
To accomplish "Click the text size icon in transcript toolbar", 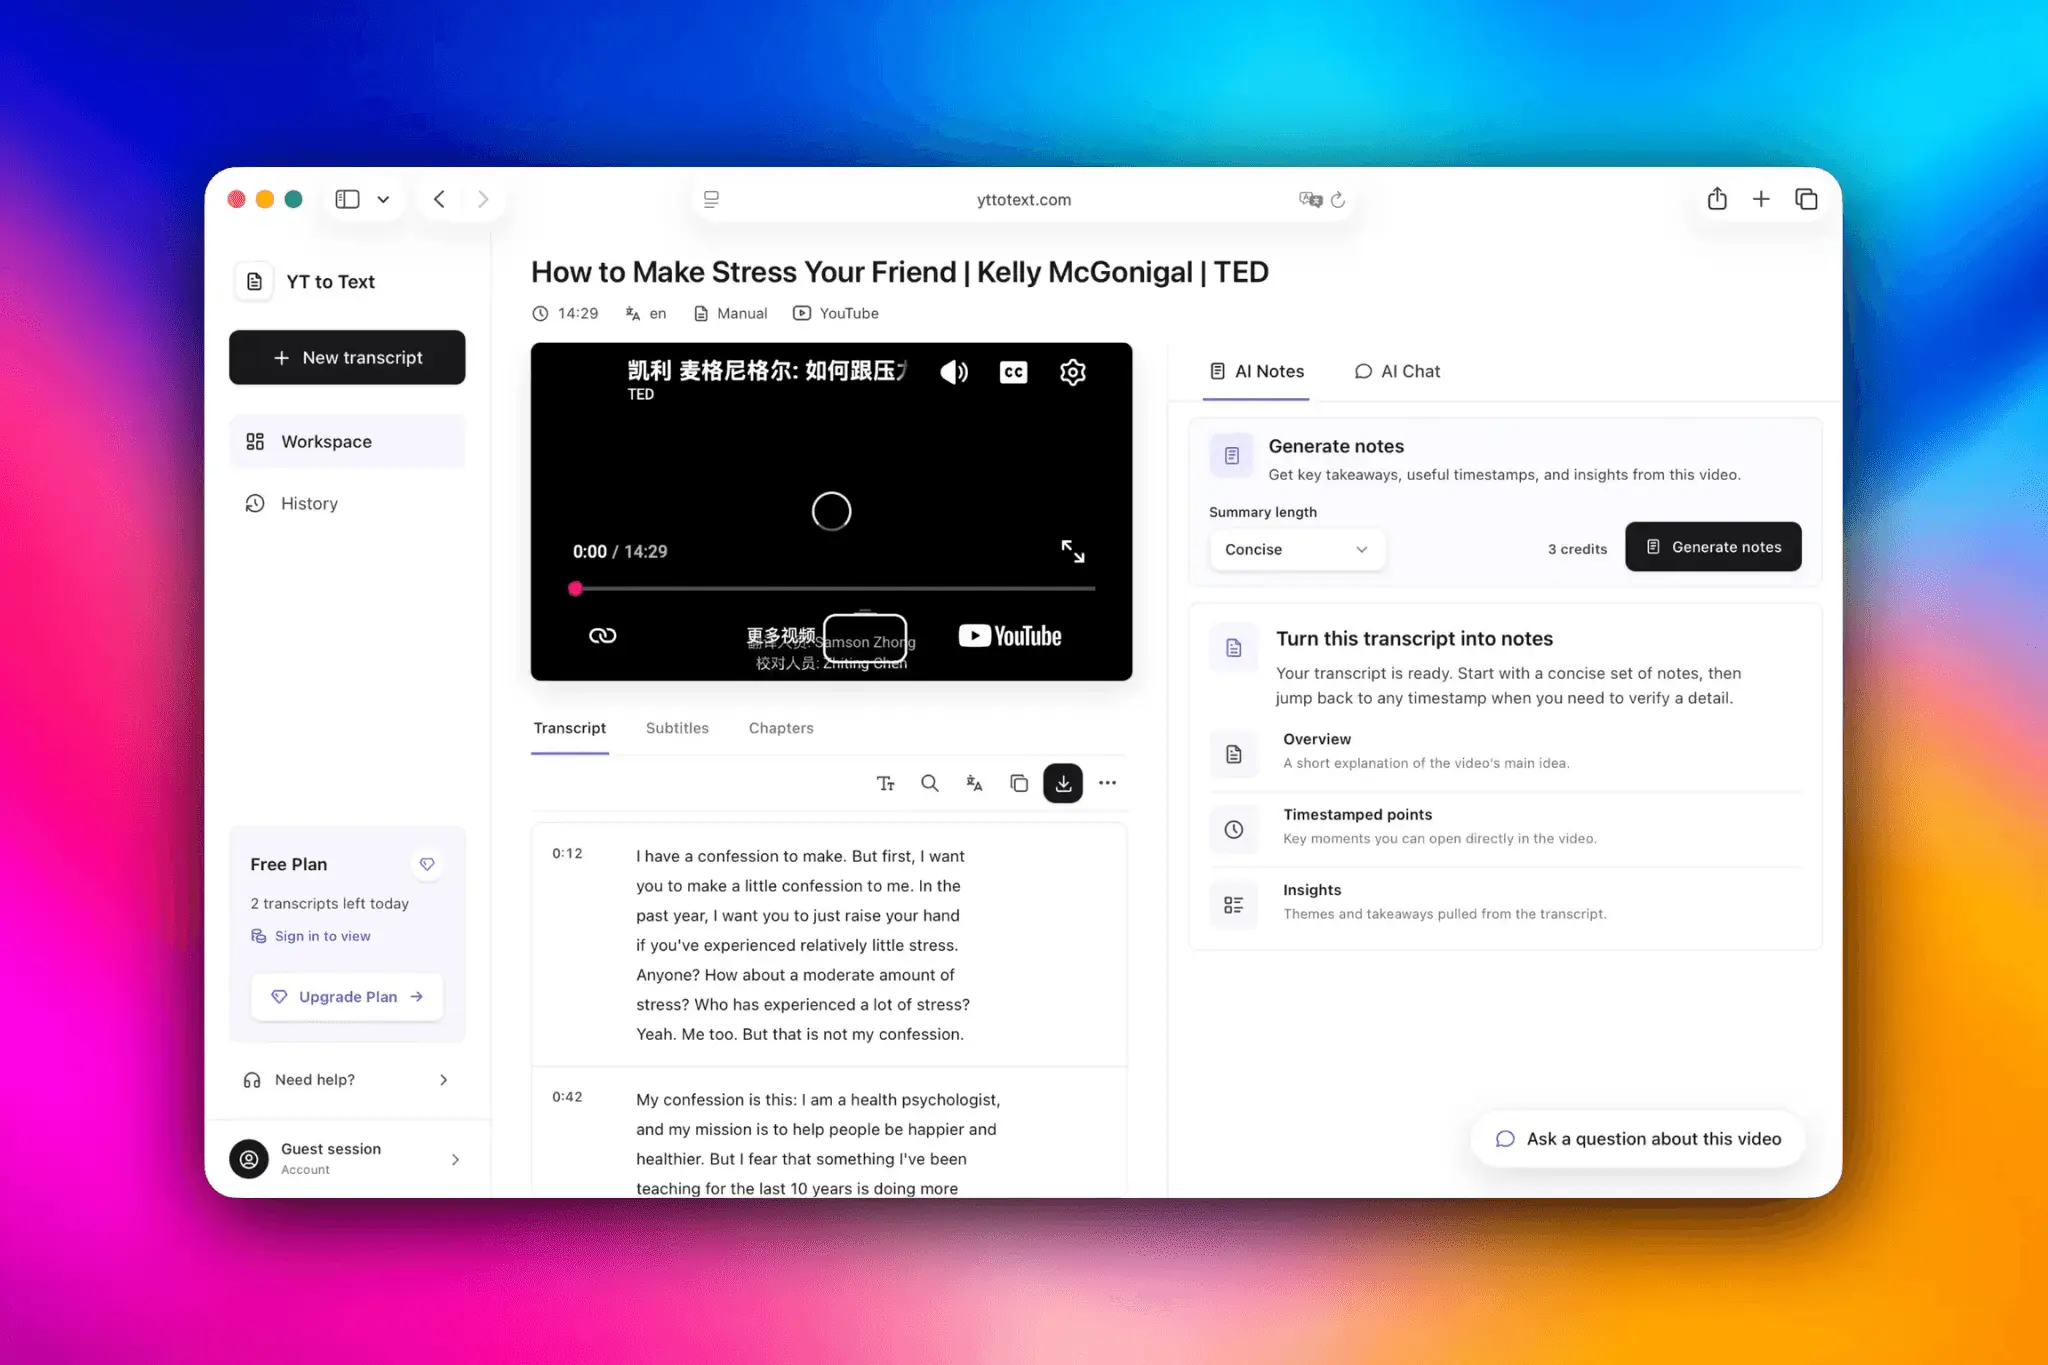I will coord(885,783).
